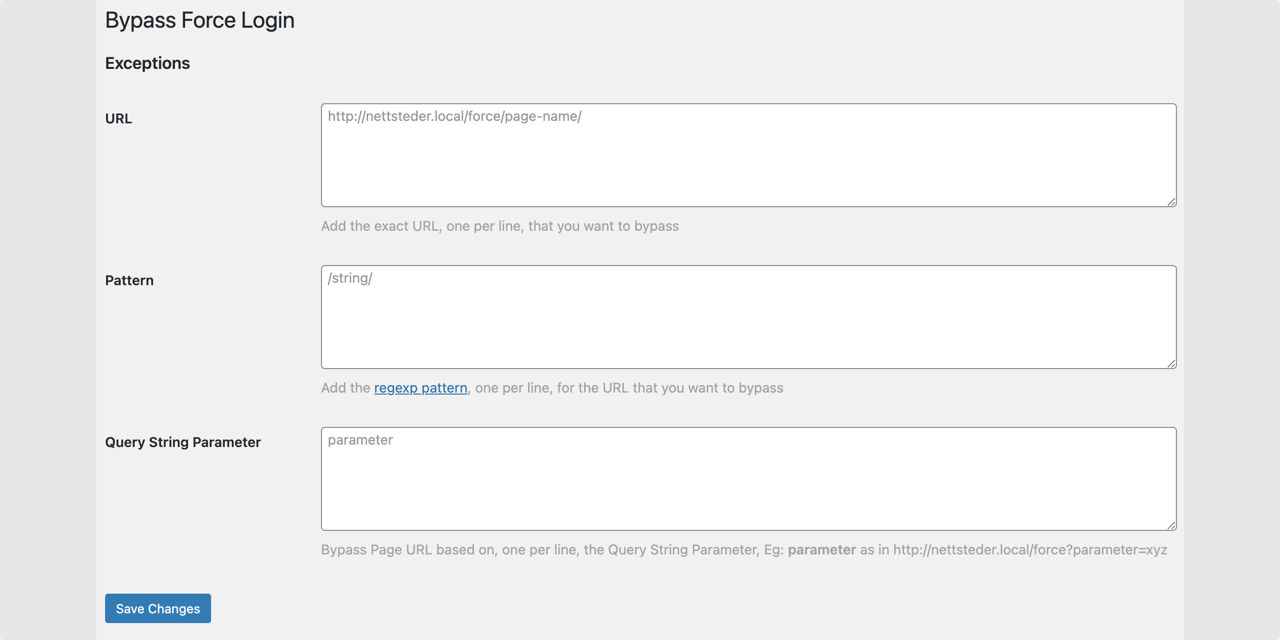This screenshot has width=1280, height=640.
Task: Click the regexp pattern helper description text
Action: click(x=550, y=387)
